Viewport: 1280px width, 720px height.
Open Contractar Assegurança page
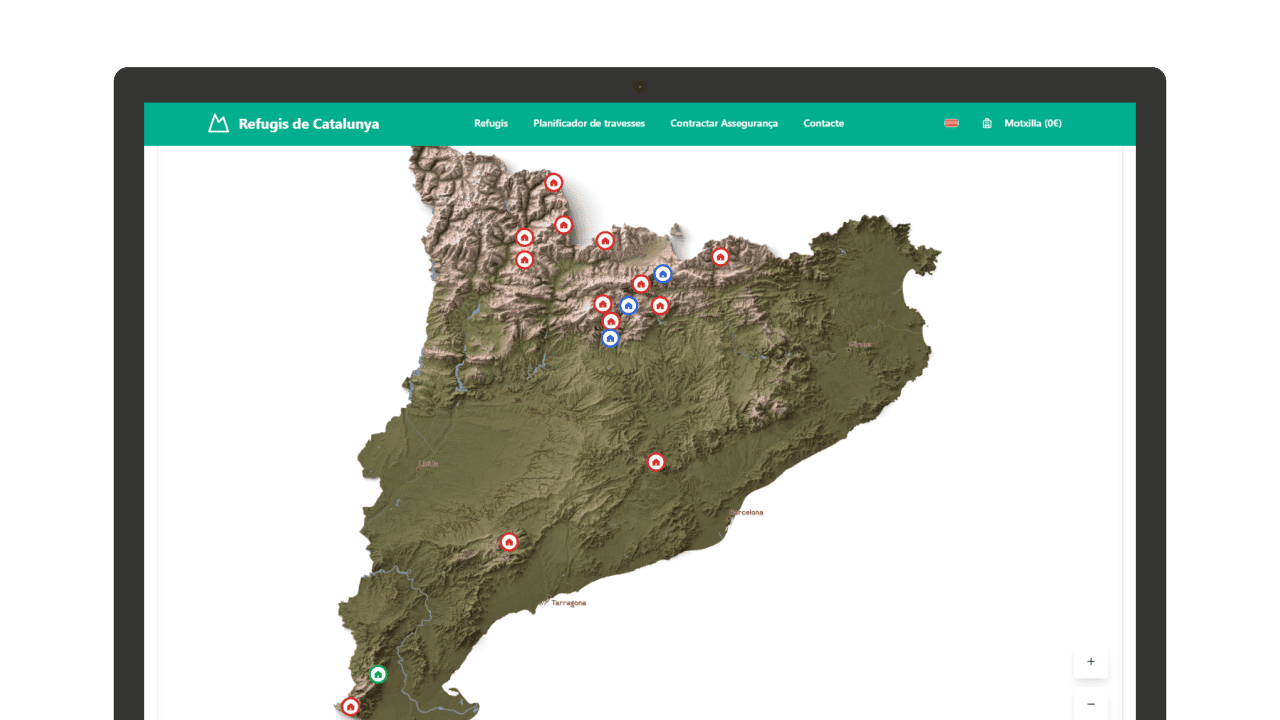click(724, 124)
